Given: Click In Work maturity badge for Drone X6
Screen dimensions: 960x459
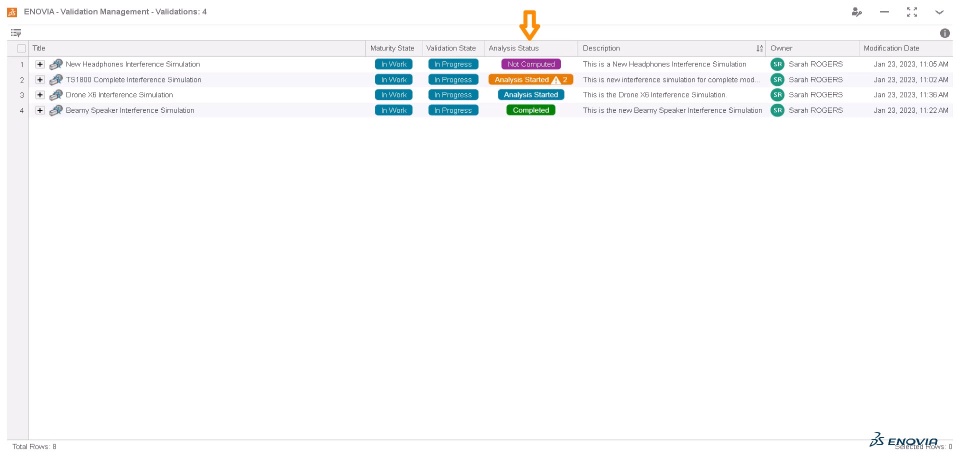Looking at the screenshot, I should pos(393,95).
